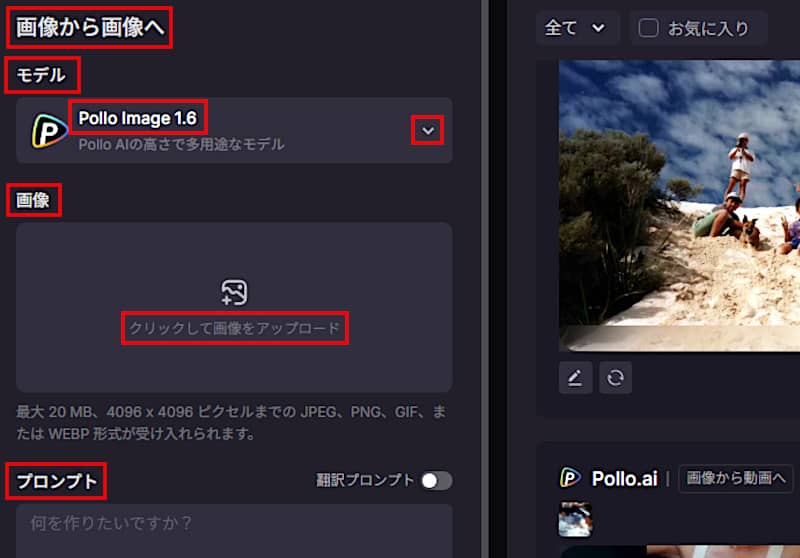Click the モデル section label
This screenshot has height=558, width=800.
pyautogui.click(x=41, y=75)
